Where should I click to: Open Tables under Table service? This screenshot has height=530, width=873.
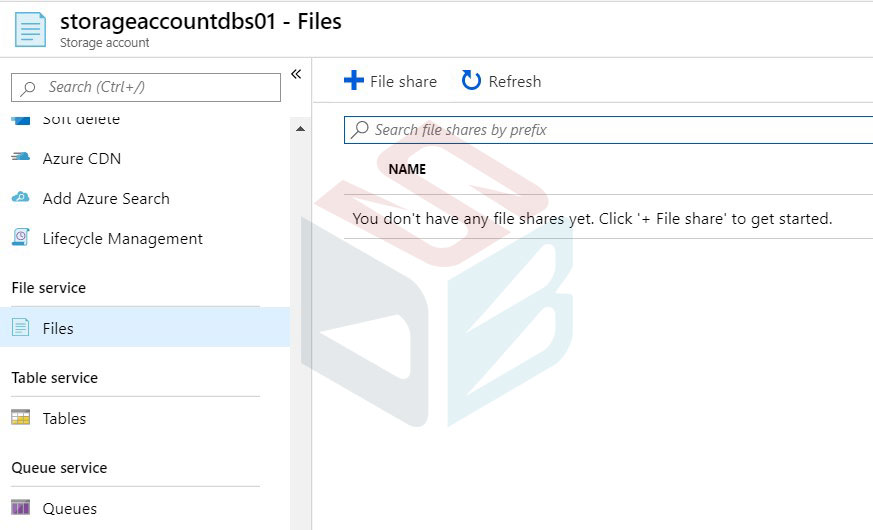click(65, 419)
